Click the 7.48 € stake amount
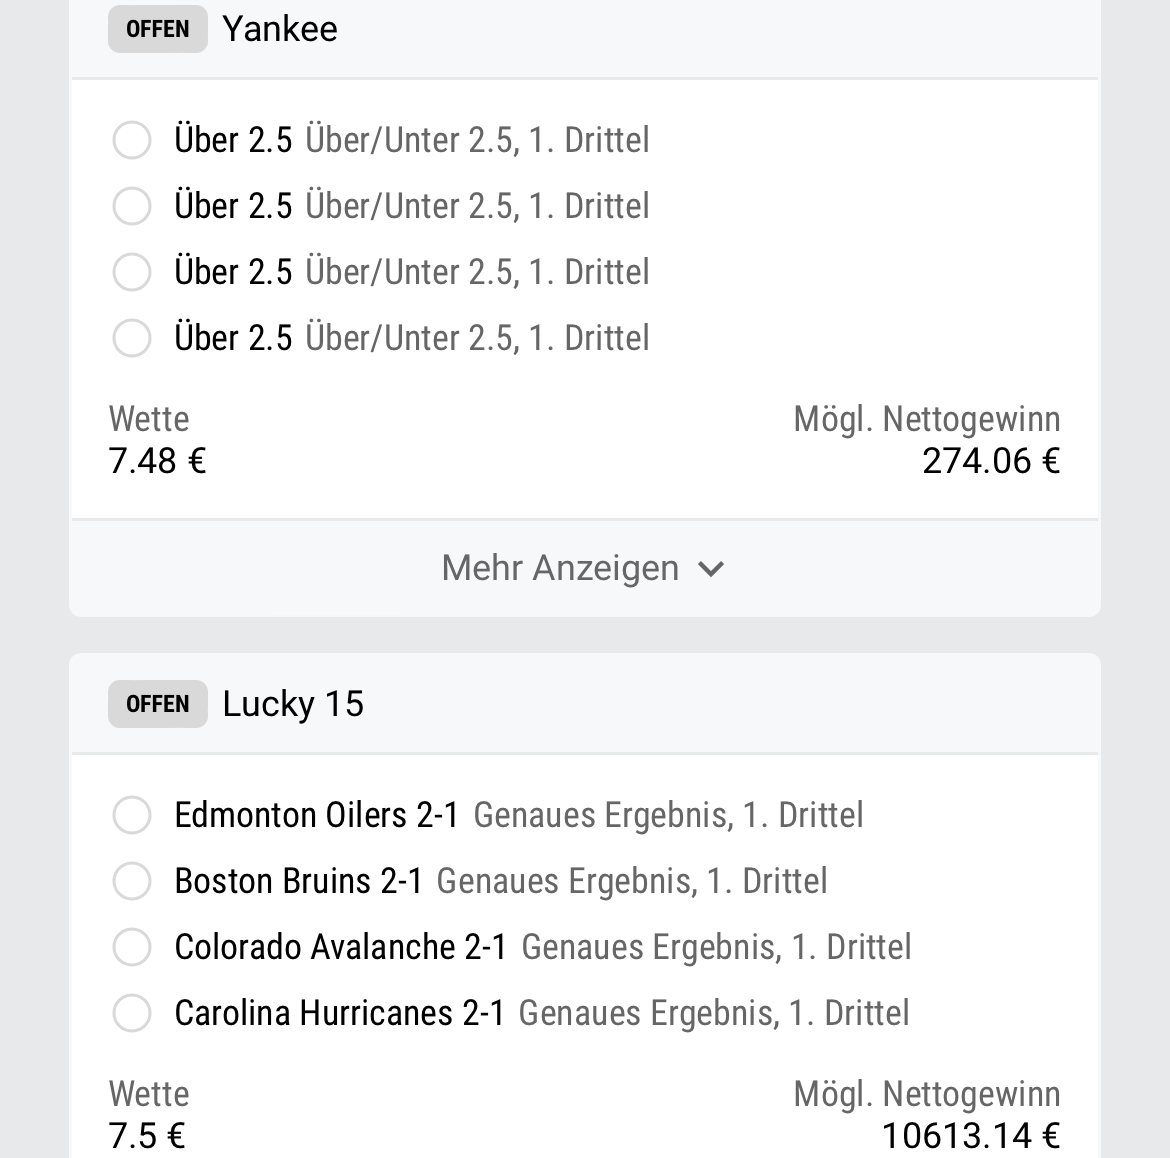 [157, 461]
